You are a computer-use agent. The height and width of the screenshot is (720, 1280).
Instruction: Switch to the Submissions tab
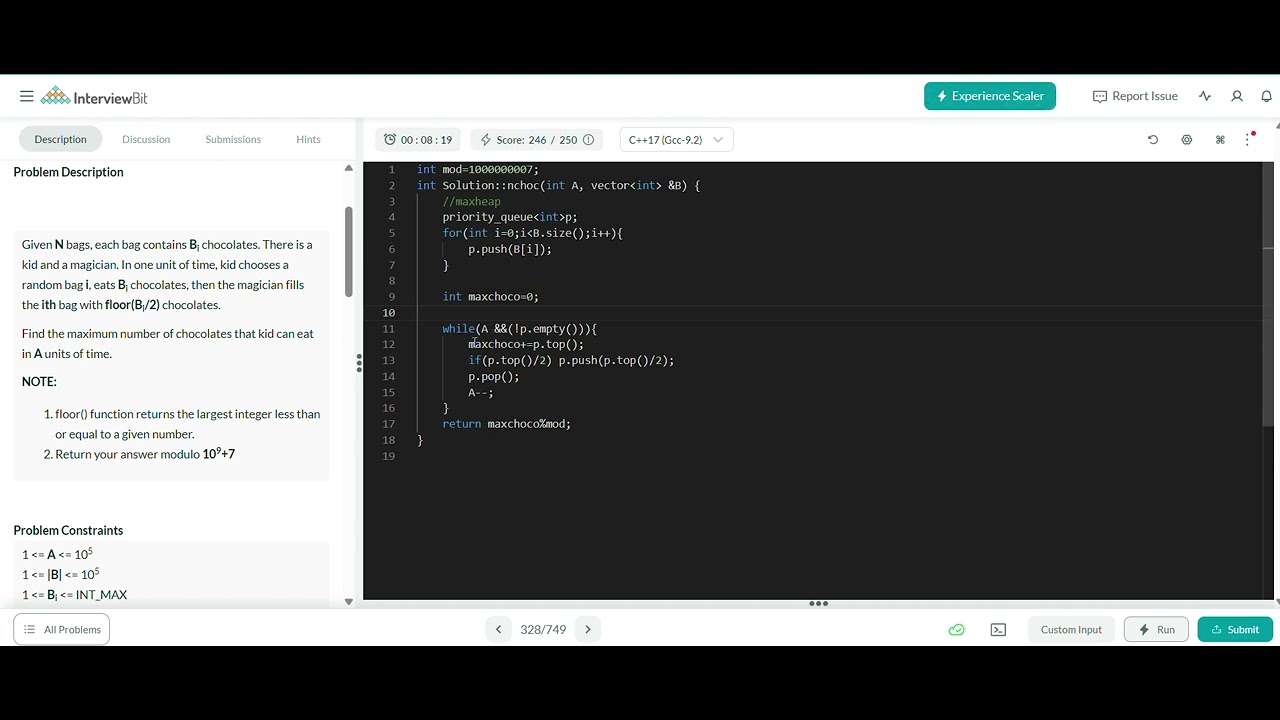click(x=233, y=139)
